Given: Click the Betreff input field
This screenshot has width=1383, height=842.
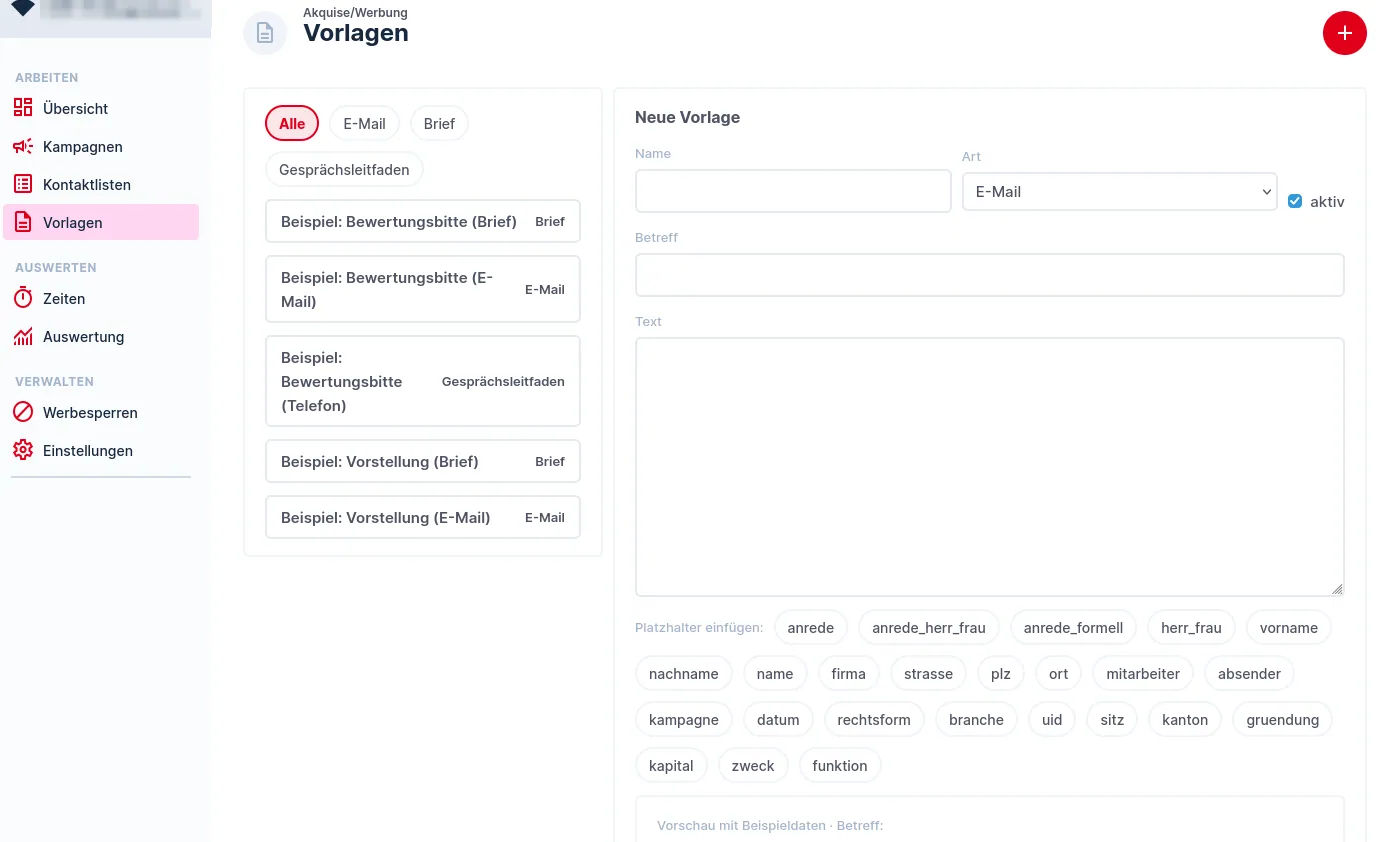Looking at the screenshot, I should [990, 275].
